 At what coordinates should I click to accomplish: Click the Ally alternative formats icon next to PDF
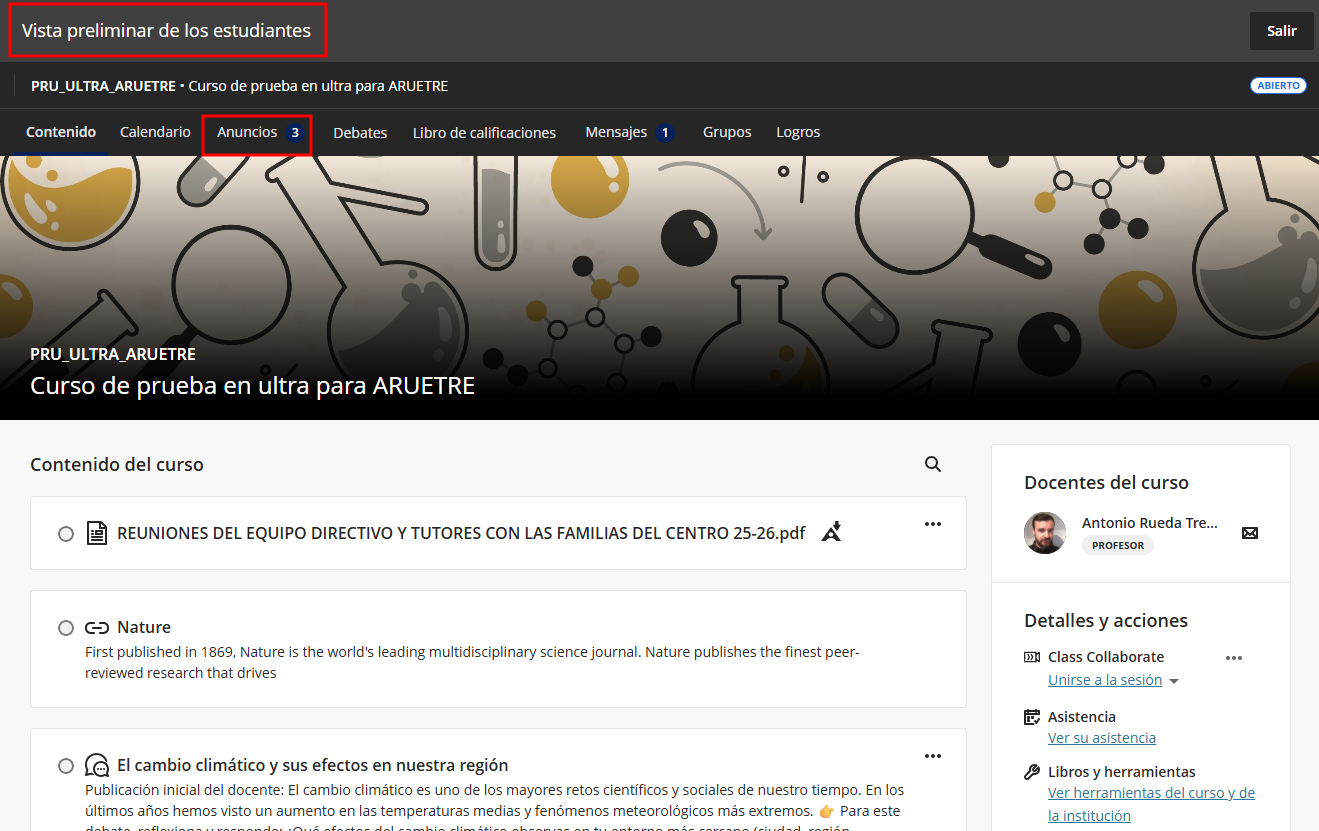click(831, 532)
